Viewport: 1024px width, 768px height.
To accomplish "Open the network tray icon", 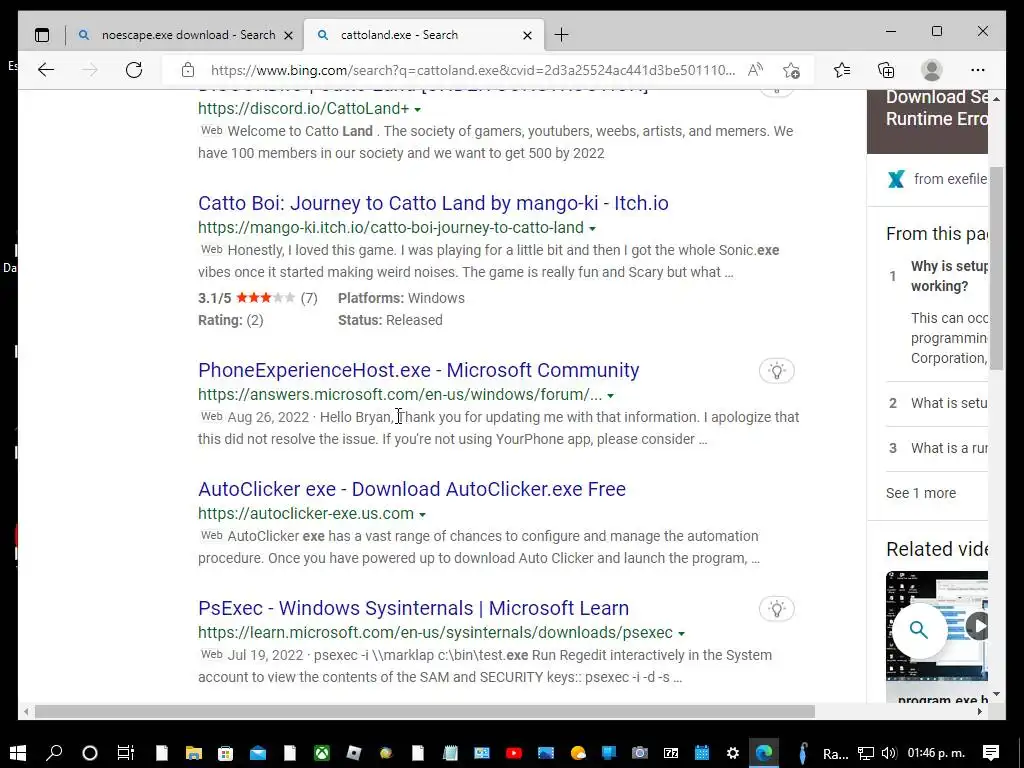I will point(866,753).
